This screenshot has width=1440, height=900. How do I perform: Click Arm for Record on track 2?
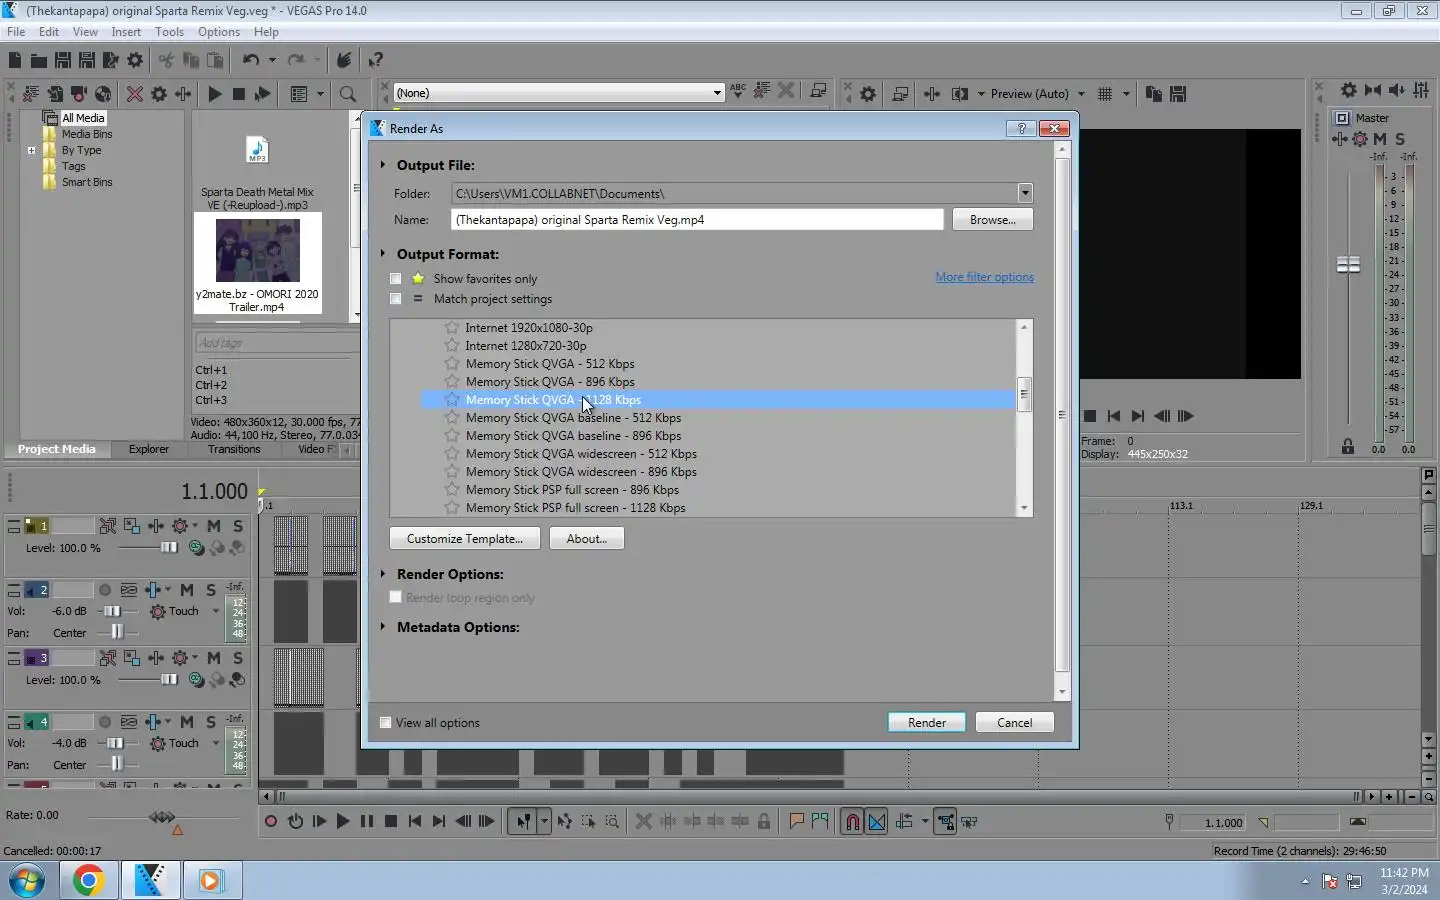(x=105, y=590)
